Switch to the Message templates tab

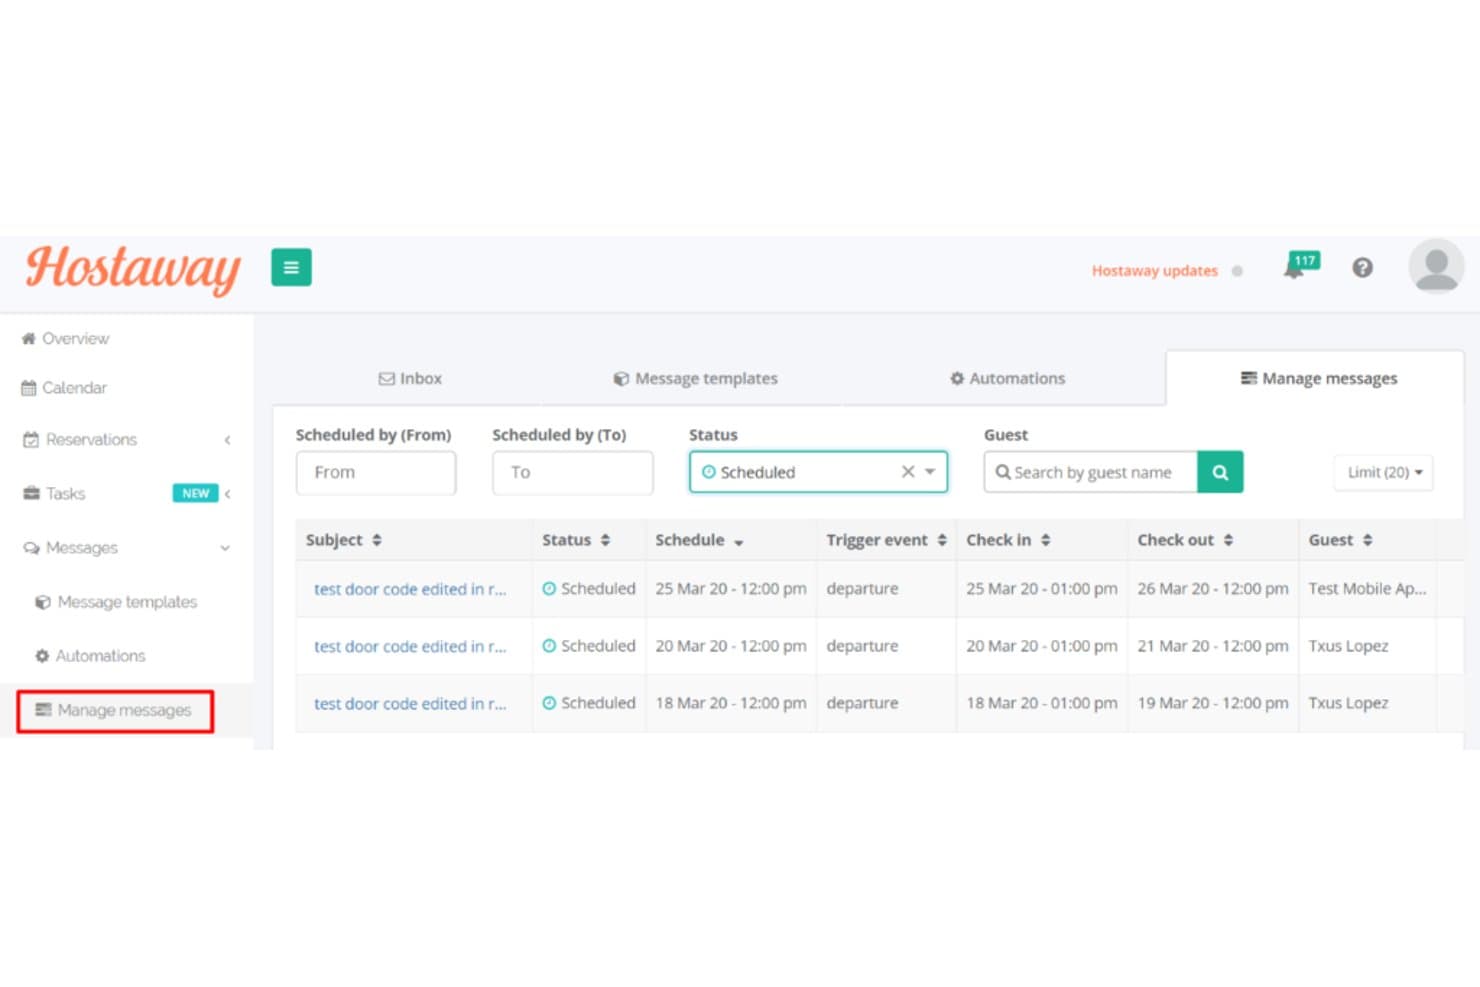[695, 379]
